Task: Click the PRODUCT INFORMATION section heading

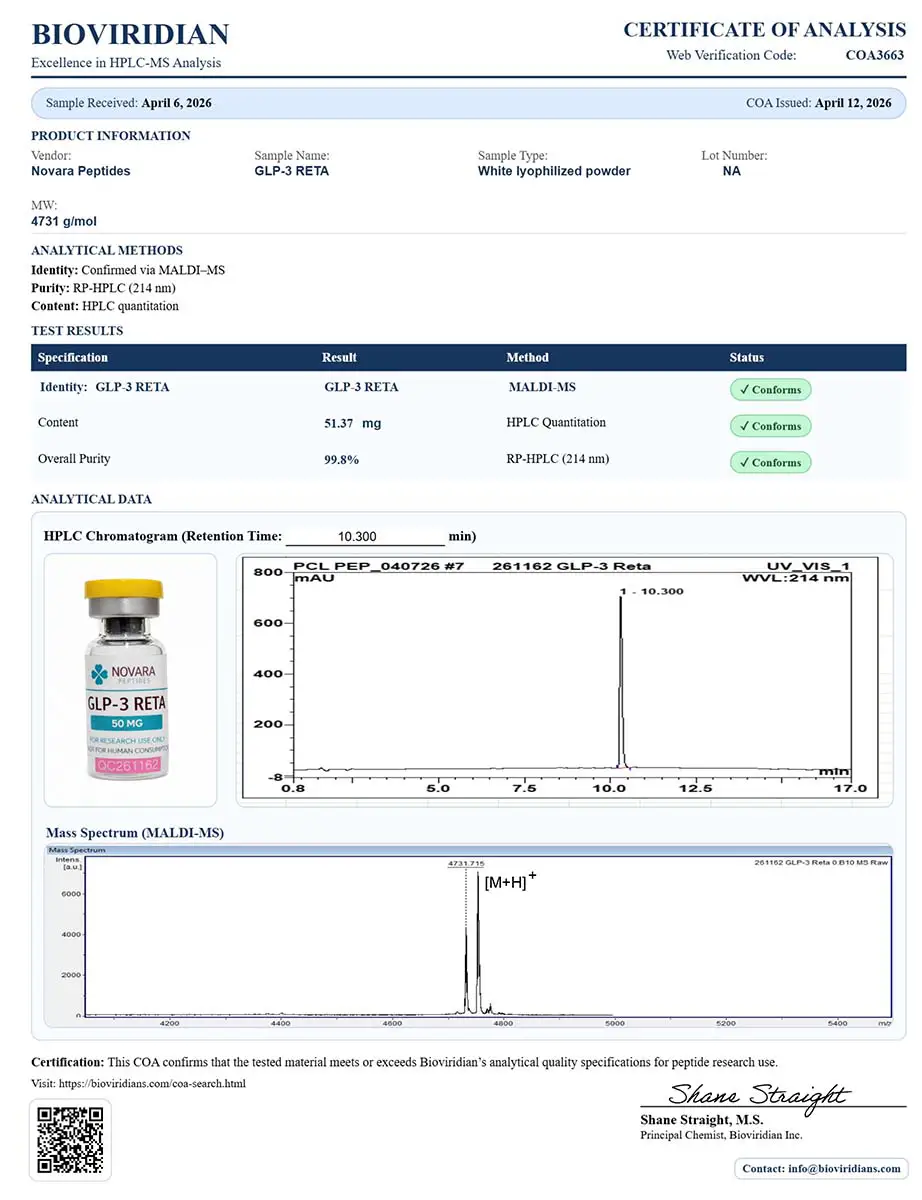Action: [x=111, y=136]
